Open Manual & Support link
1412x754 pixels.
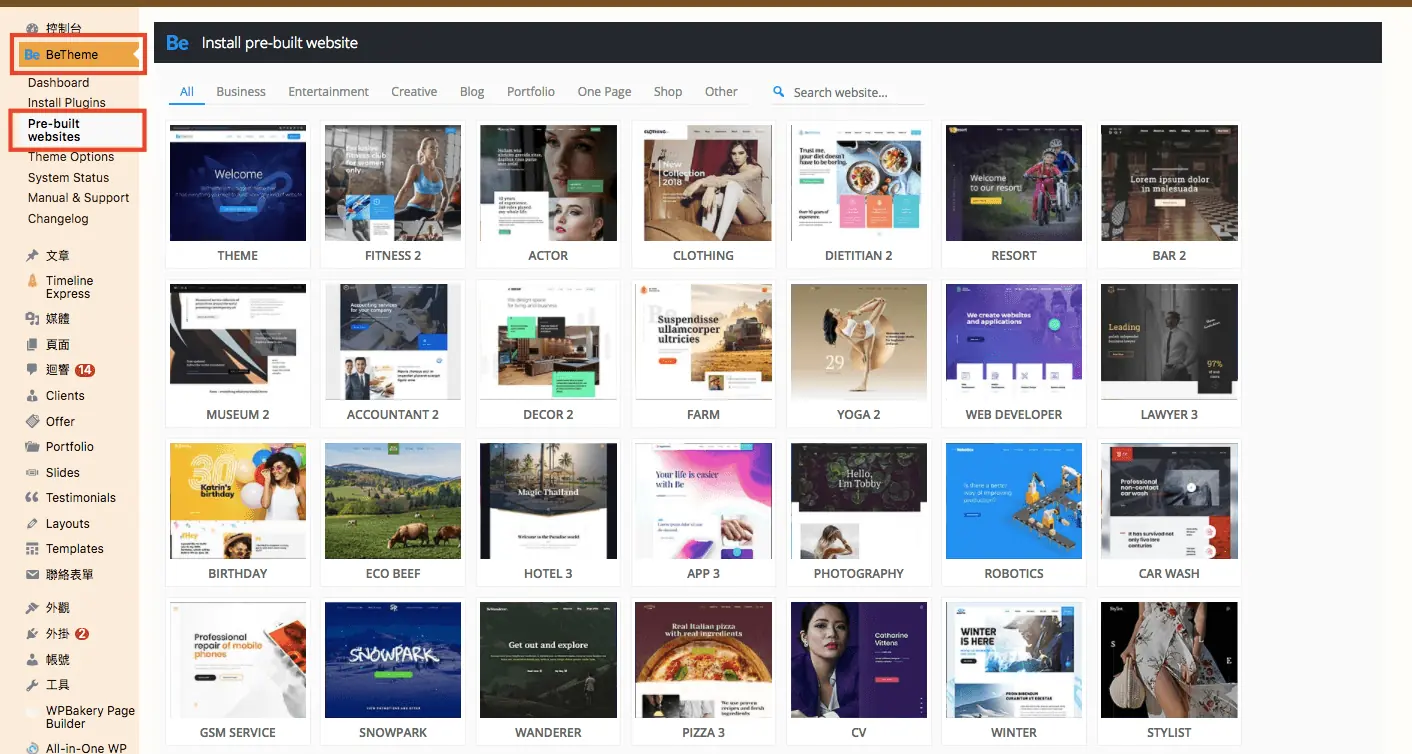[79, 198]
